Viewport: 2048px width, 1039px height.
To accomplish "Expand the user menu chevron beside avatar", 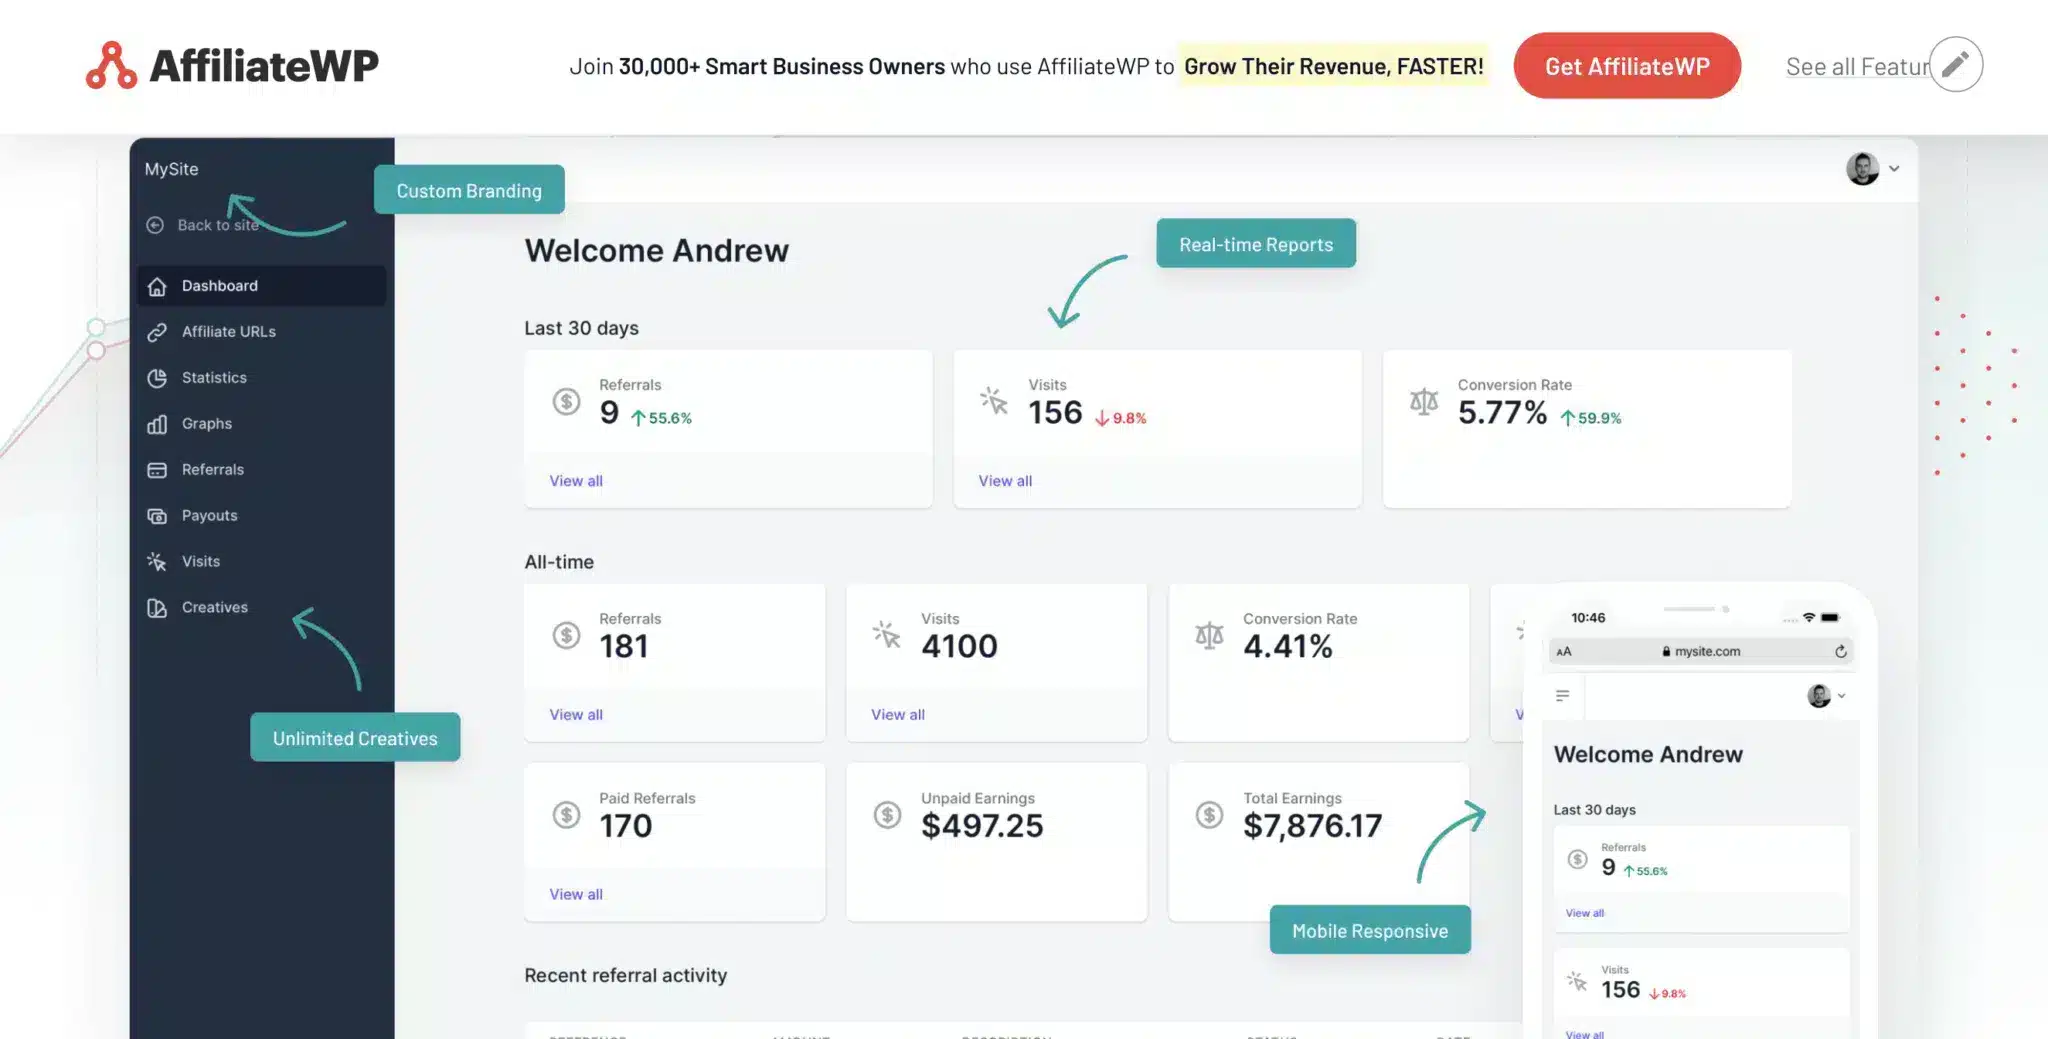I will (1894, 169).
